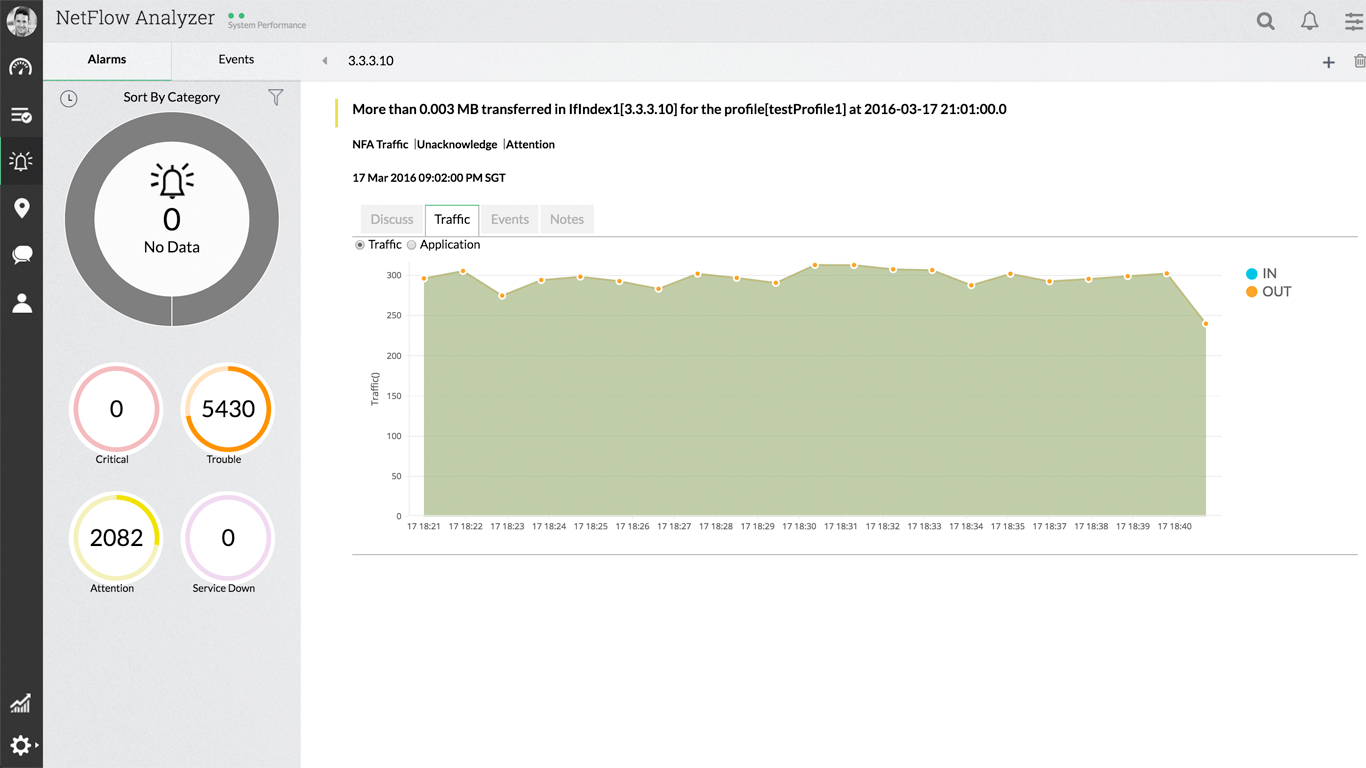The image size is (1366, 768).
Task: Click the last chart data point at 240
Action: tap(1206, 324)
